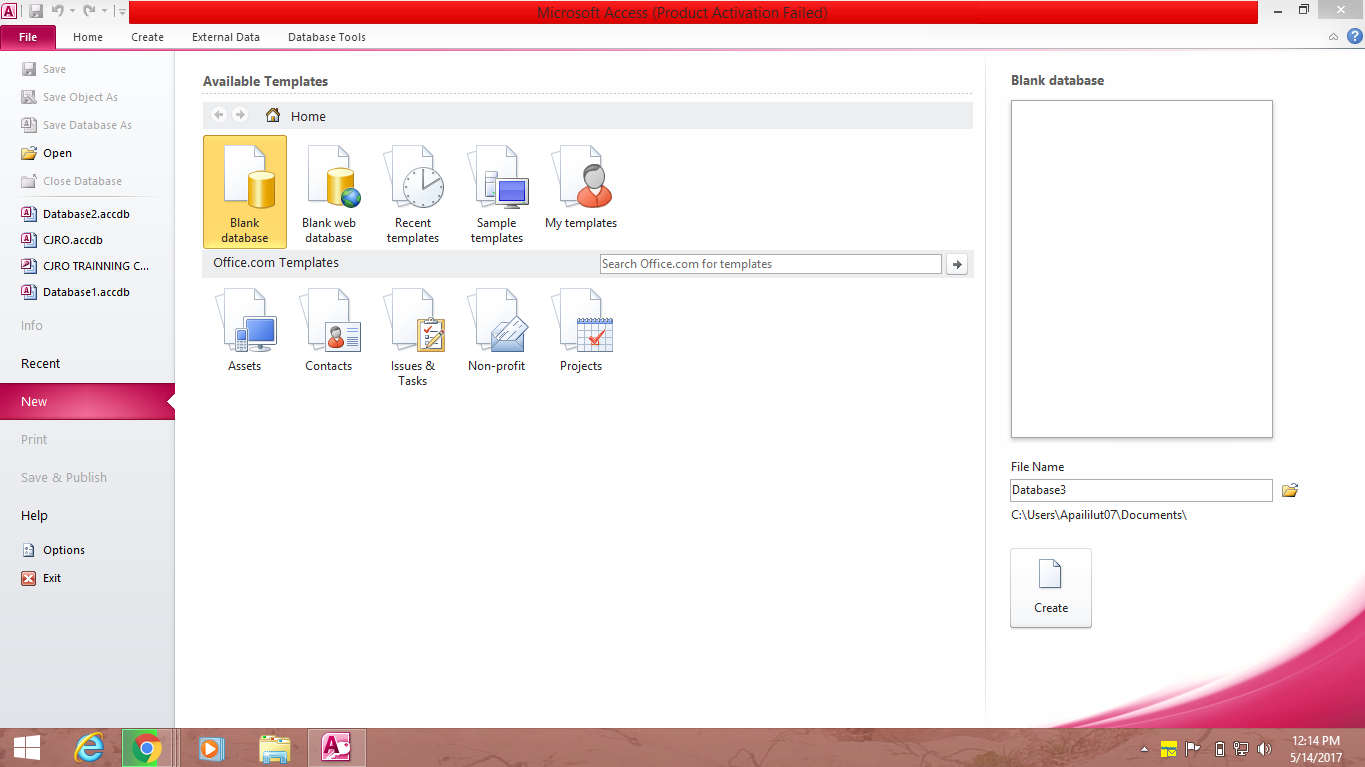Click the battery icon in system tray

click(1219, 749)
